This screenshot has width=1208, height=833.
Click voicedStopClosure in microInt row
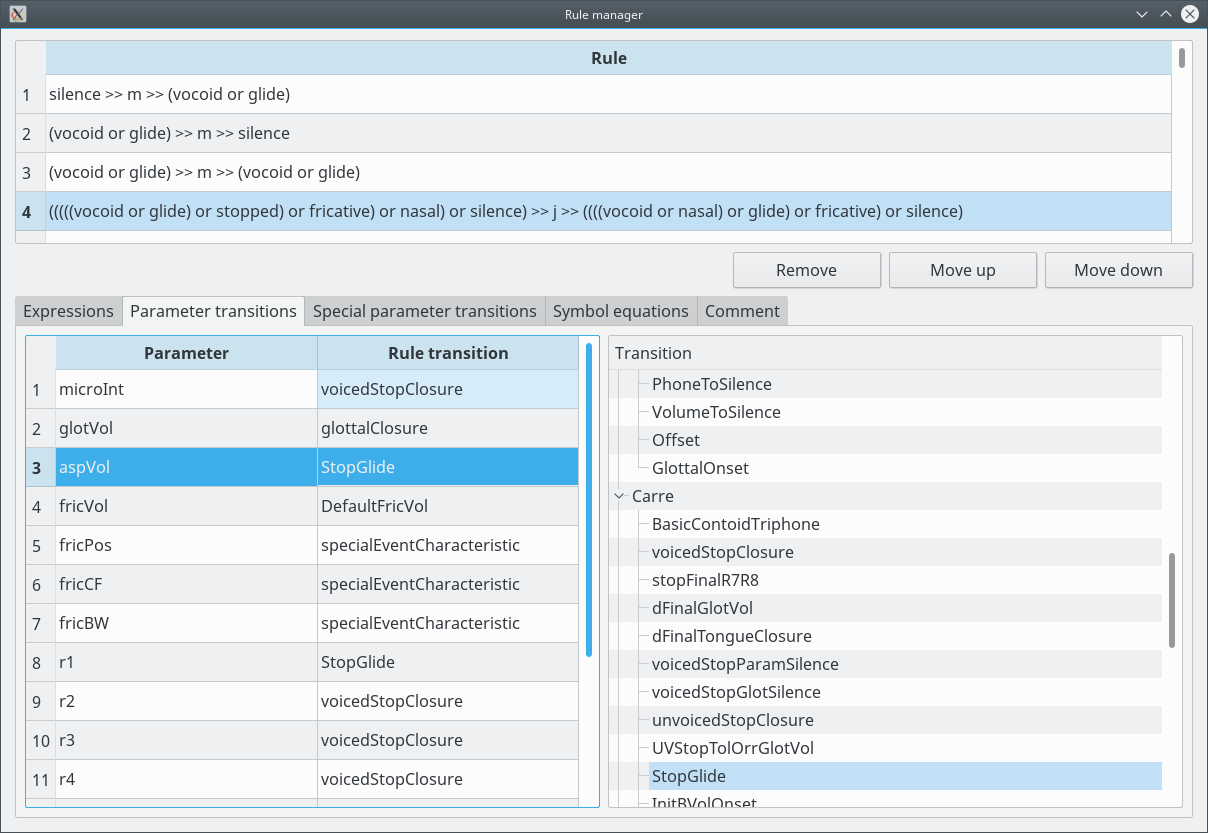[448, 389]
